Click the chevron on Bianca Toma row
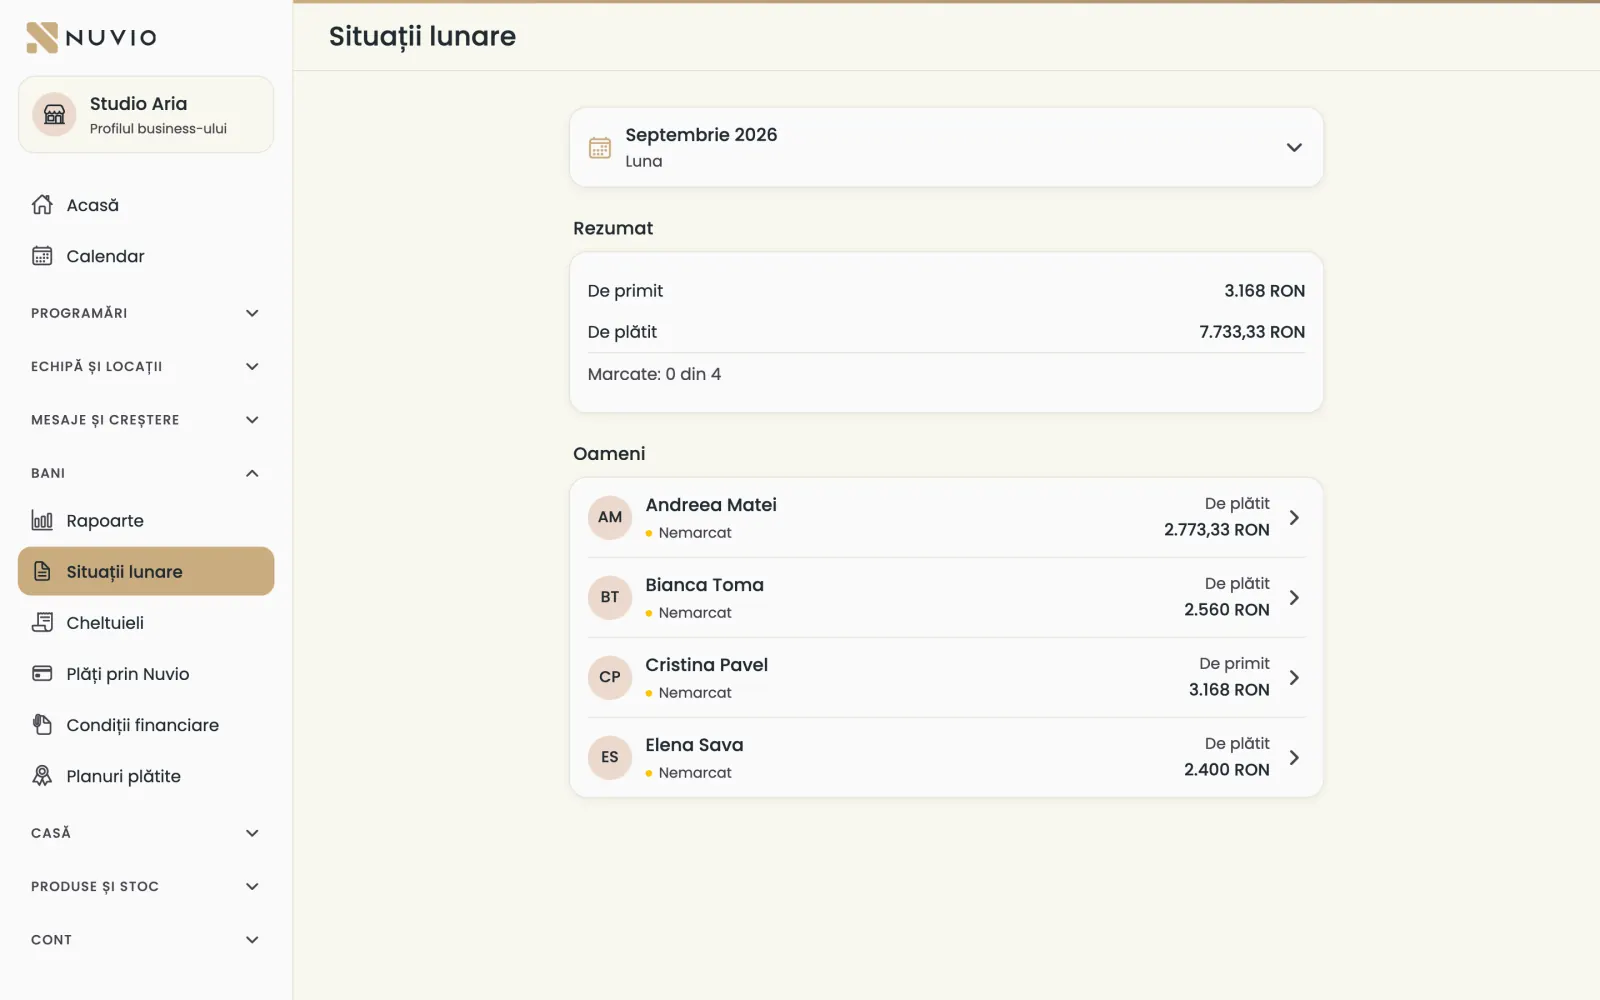 (1294, 597)
